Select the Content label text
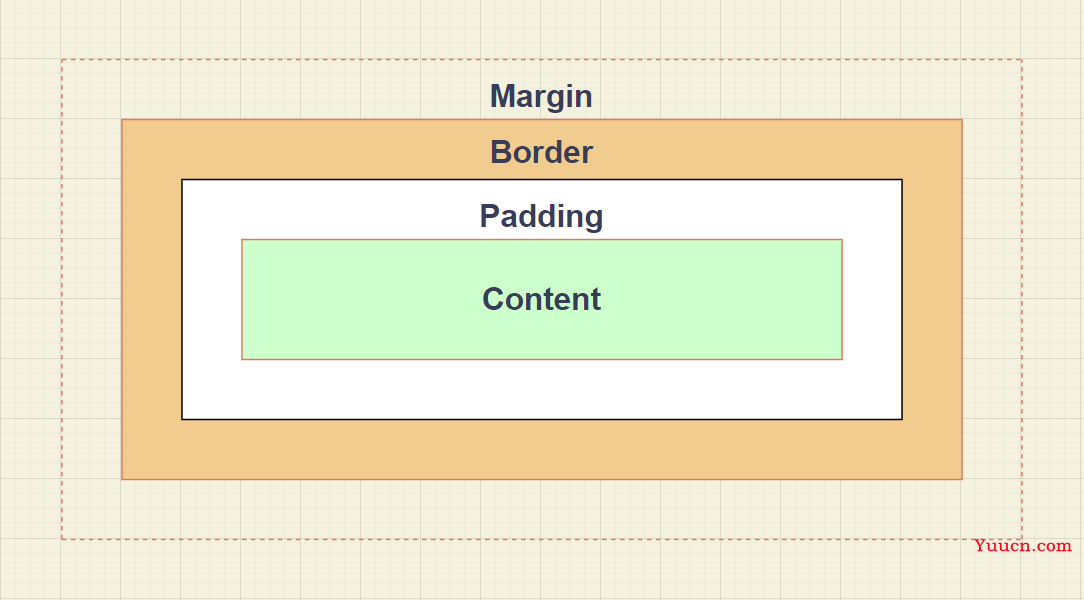This screenshot has height=600, width=1084. (x=541, y=299)
